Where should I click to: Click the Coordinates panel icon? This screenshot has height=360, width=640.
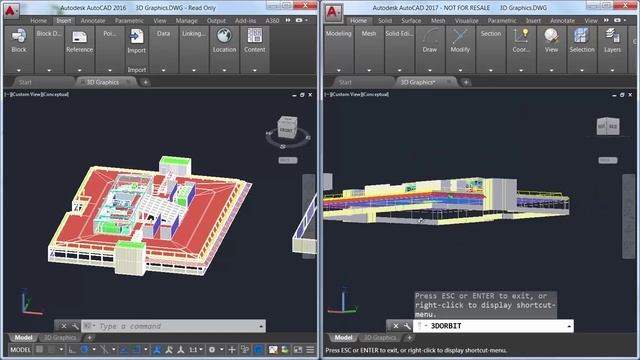[521, 36]
